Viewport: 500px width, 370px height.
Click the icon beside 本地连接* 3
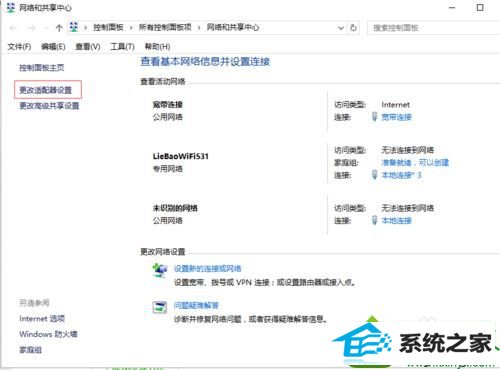pyautogui.click(x=374, y=175)
